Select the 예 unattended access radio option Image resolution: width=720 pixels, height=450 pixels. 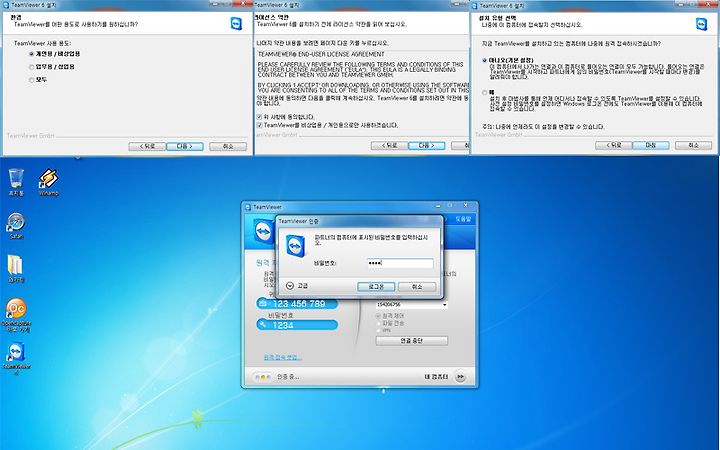484,93
